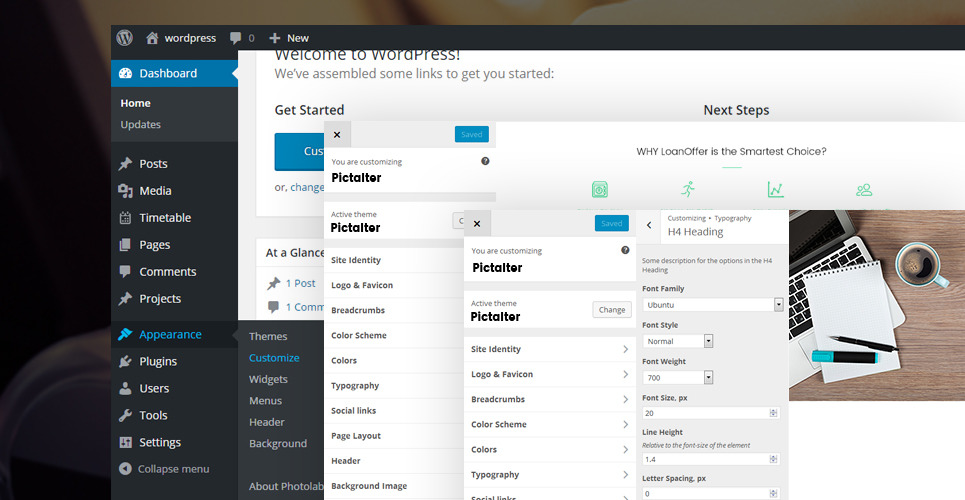Open the Timetable menu item

tap(165, 218)
